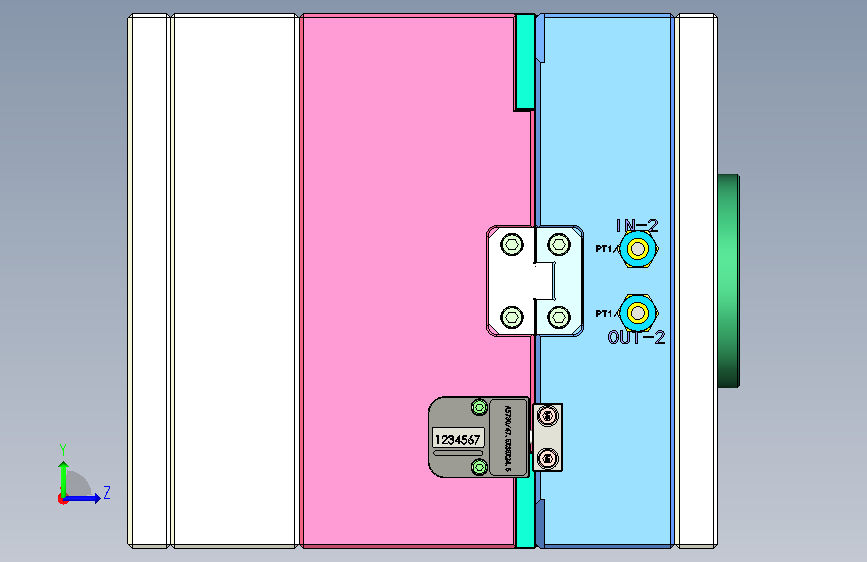The image size is (867, 562).
Task: Select the white lock half on pink plate
Action: point(511,281)
